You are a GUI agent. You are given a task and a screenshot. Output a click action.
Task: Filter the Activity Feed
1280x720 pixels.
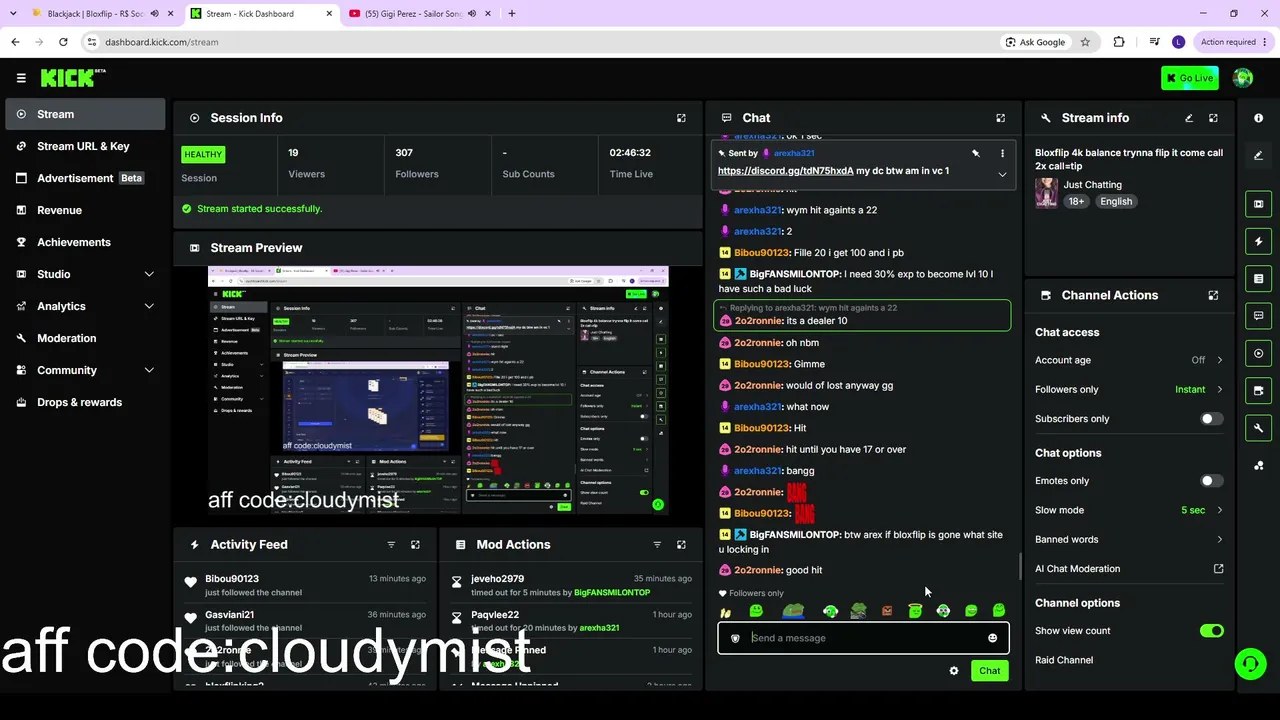[x=391, y=545]
